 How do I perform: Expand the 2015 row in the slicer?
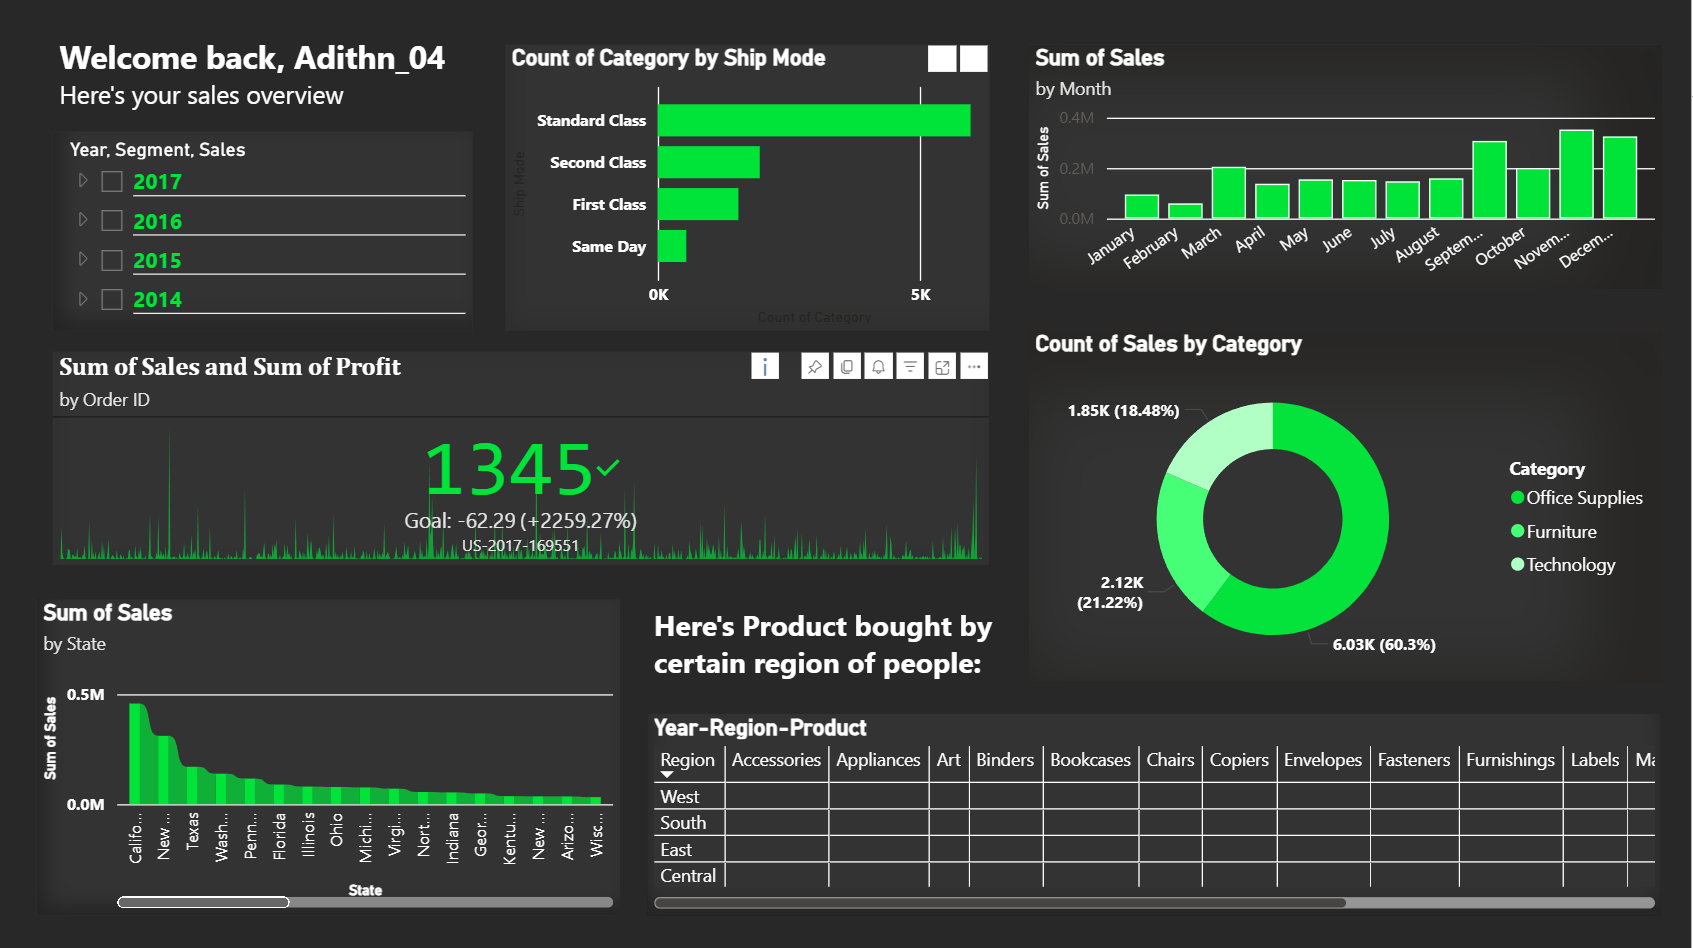(x=83, y=259)
